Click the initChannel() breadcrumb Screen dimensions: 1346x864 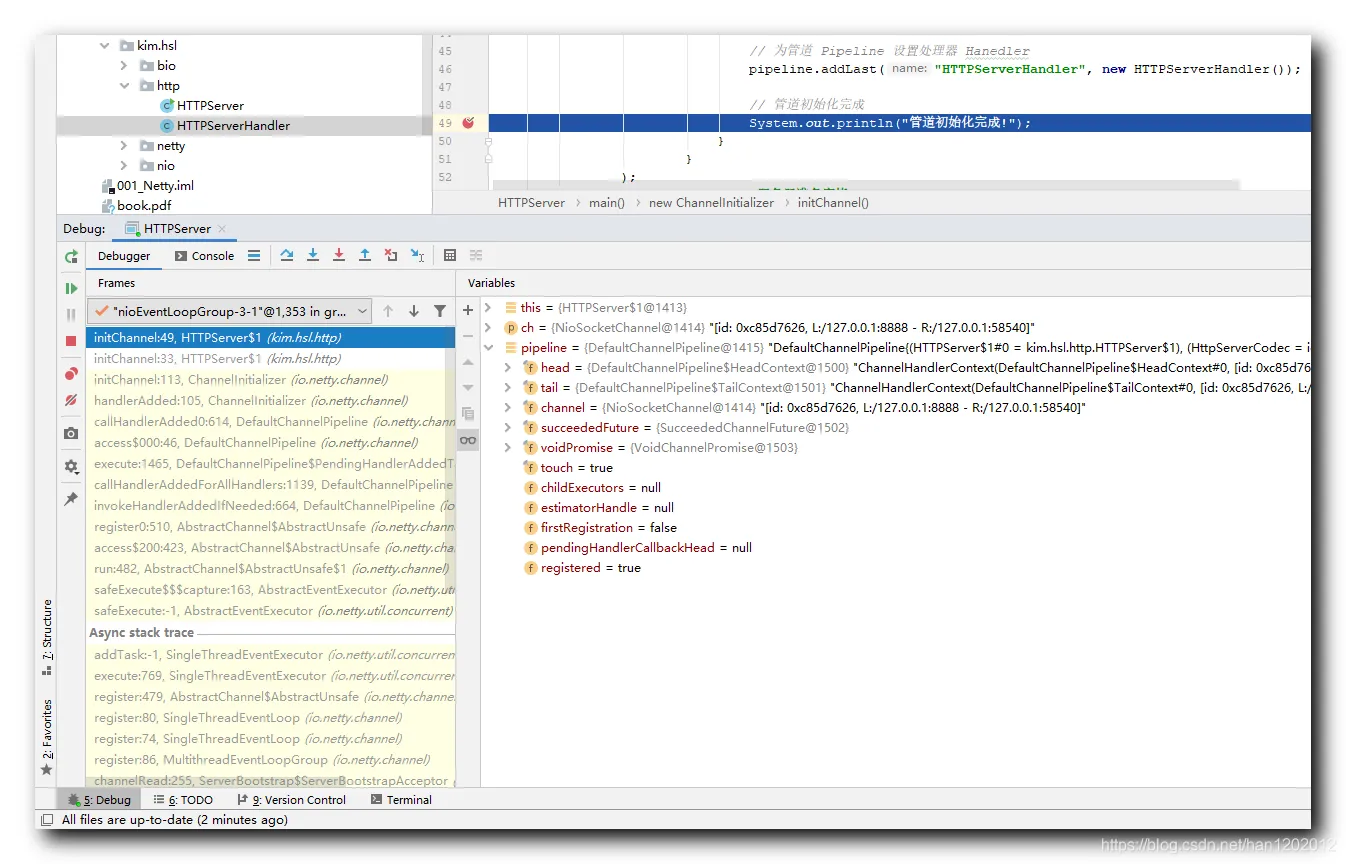click(x=833, y=202)
